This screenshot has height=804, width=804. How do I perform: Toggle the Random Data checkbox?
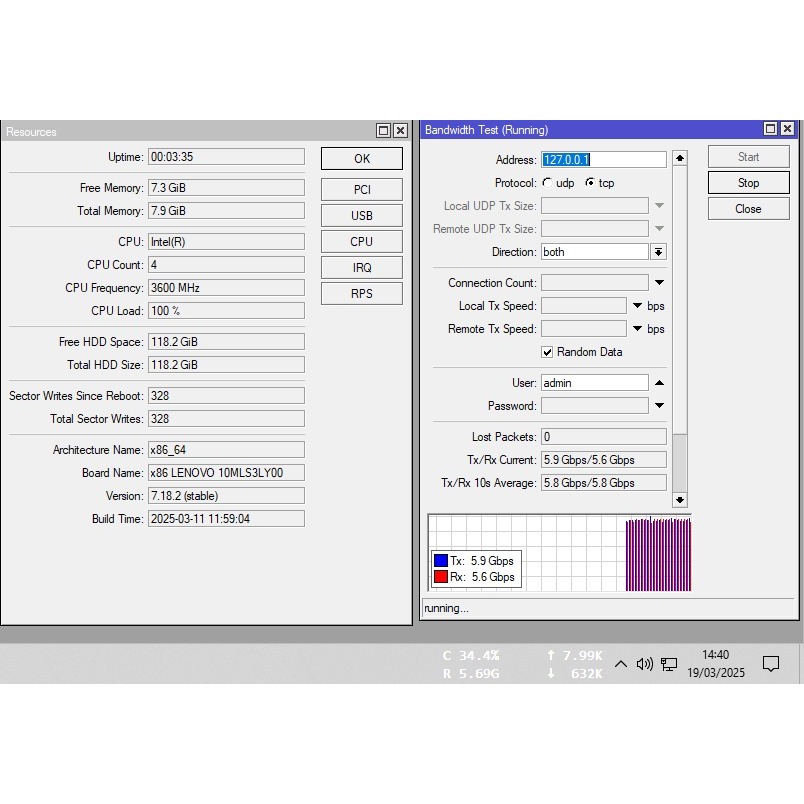point(547,352)
